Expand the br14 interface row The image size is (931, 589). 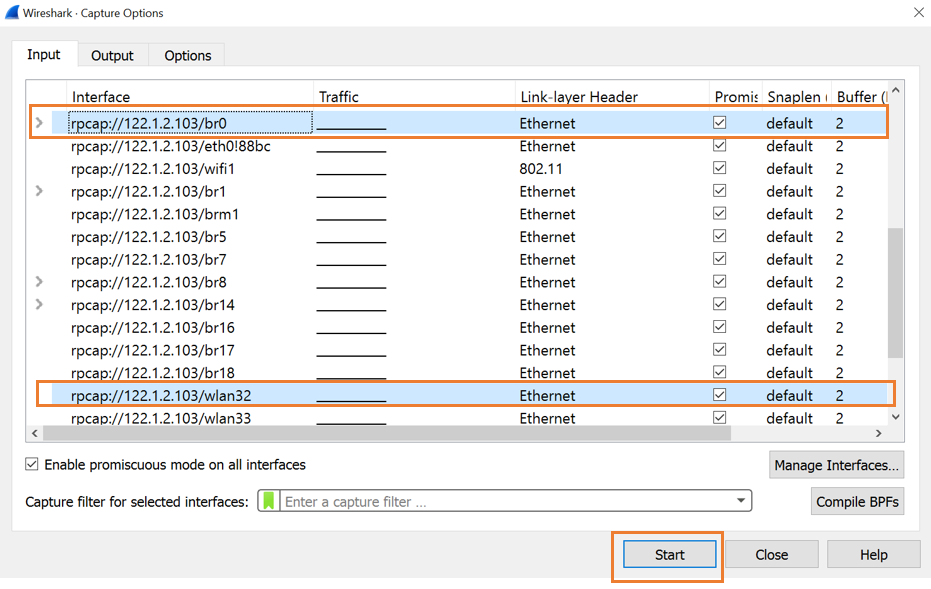click(39, 304)
